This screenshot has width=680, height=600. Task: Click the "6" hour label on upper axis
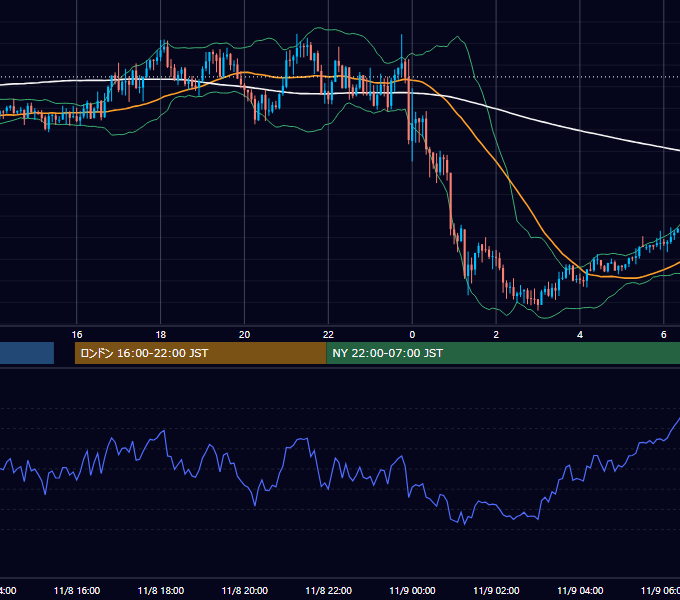pos(664,335)
